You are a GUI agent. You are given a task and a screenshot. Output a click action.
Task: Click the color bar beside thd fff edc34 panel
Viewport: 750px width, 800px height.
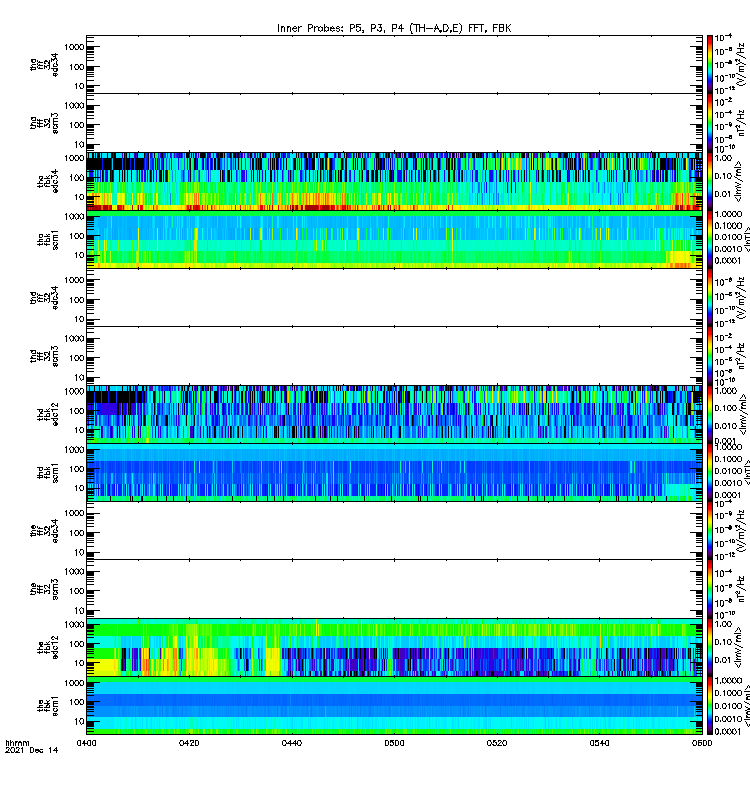click(x=710, y=297)
